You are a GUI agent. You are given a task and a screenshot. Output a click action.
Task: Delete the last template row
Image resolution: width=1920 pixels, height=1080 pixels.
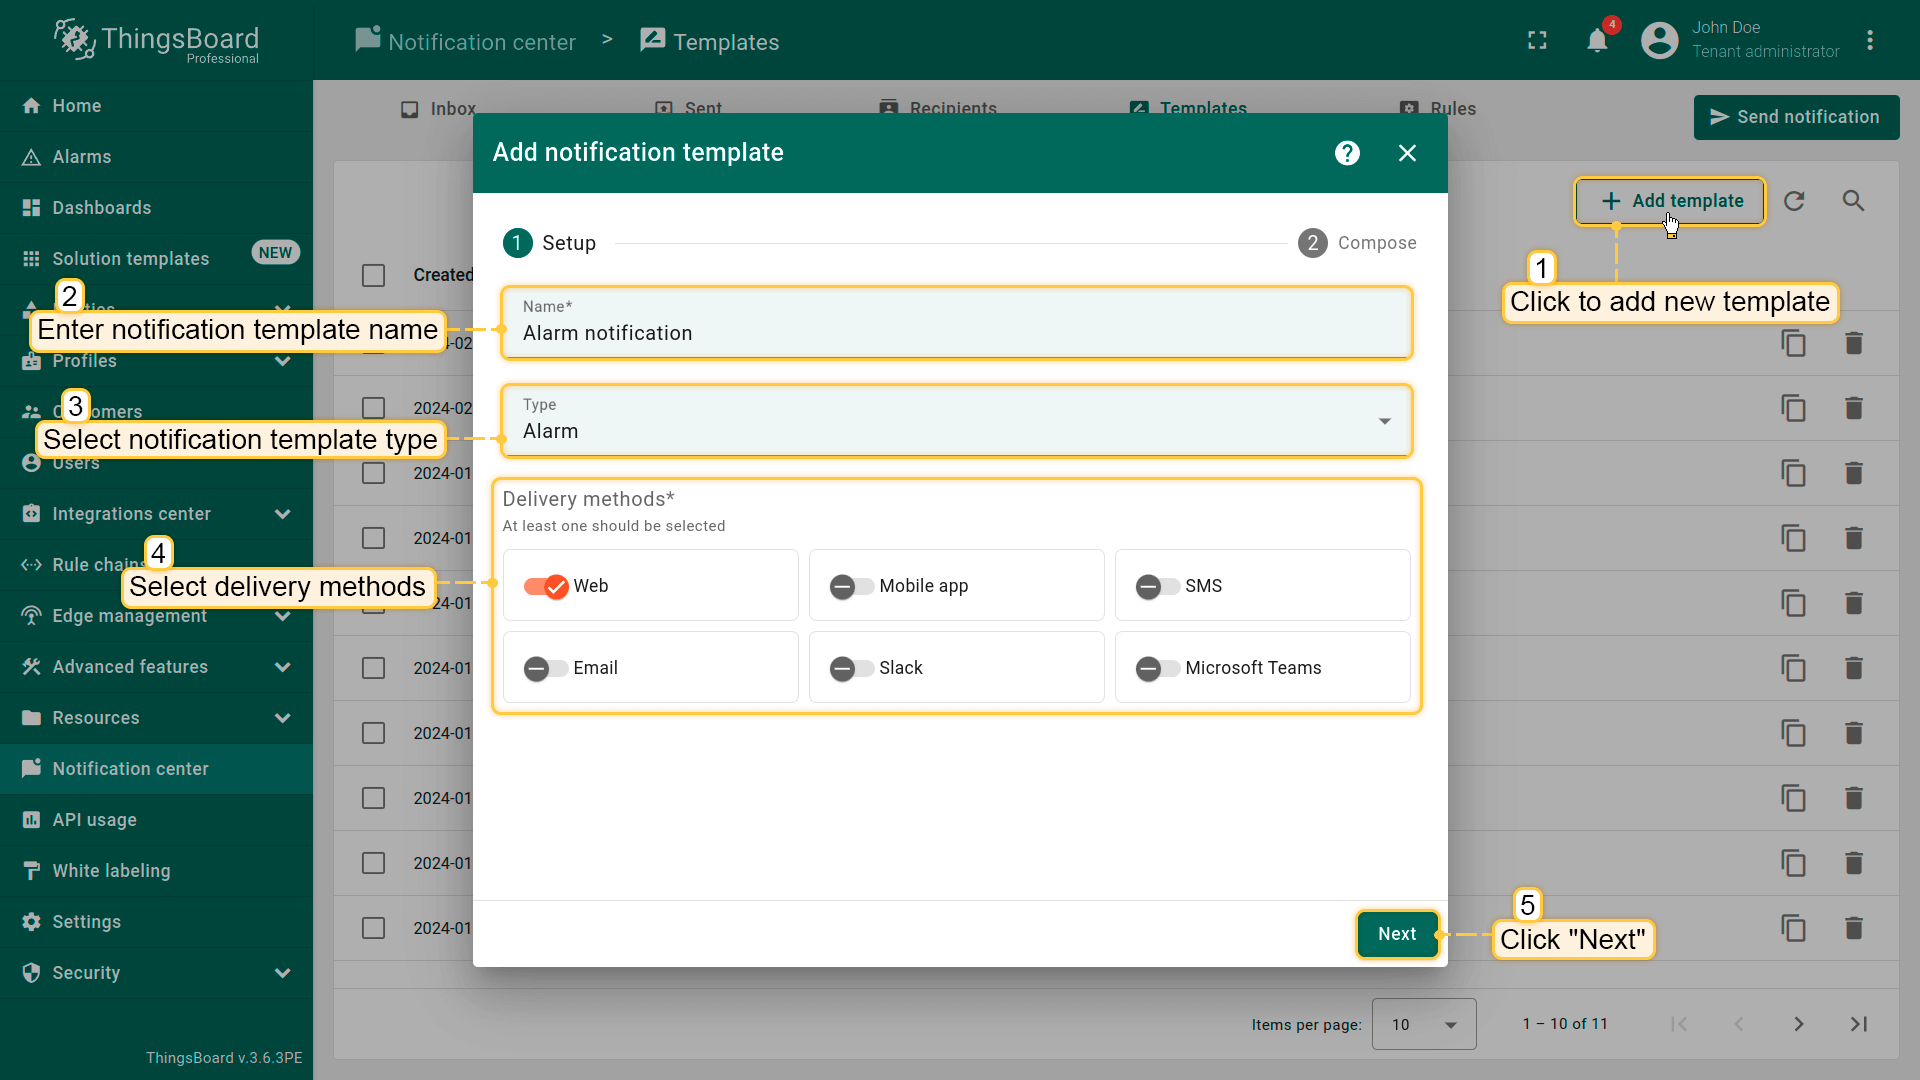coord(1853,928)
